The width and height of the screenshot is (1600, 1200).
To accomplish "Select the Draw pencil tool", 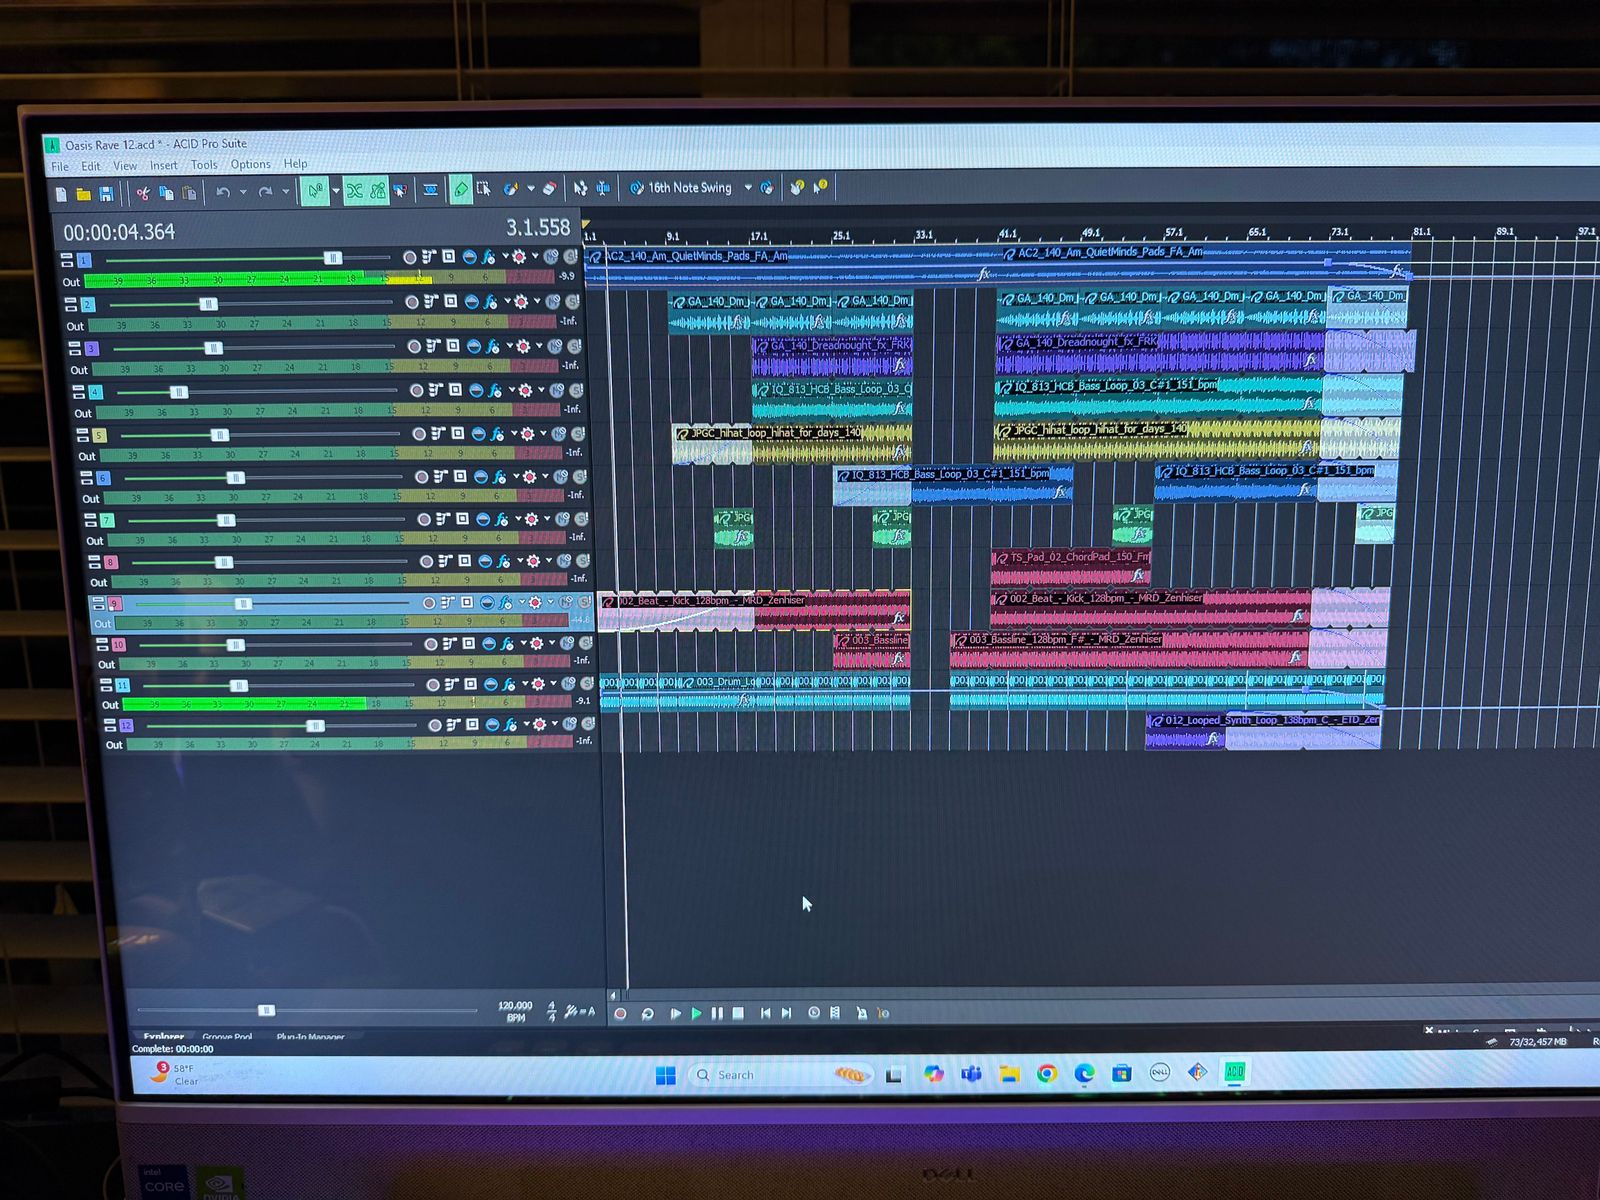I will click(x=460, y=189).
